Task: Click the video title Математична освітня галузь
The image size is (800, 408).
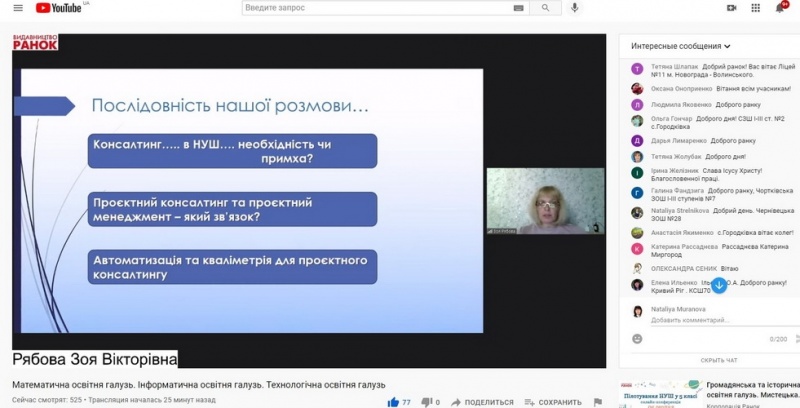Action: coord(198,385)
